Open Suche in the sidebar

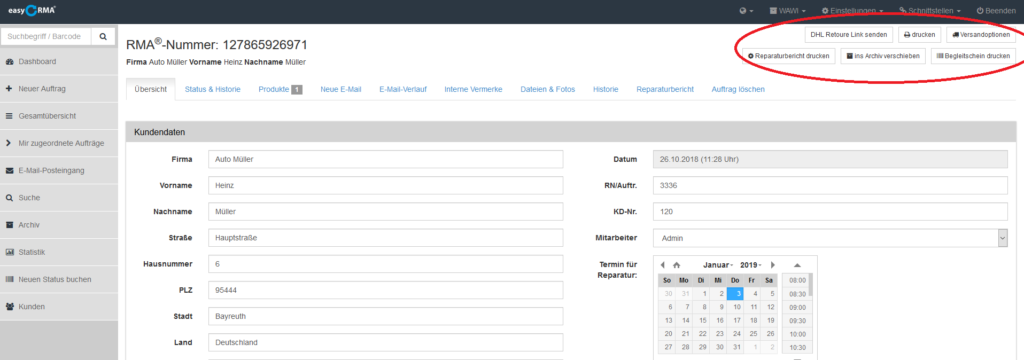click(x=59, y=197)
